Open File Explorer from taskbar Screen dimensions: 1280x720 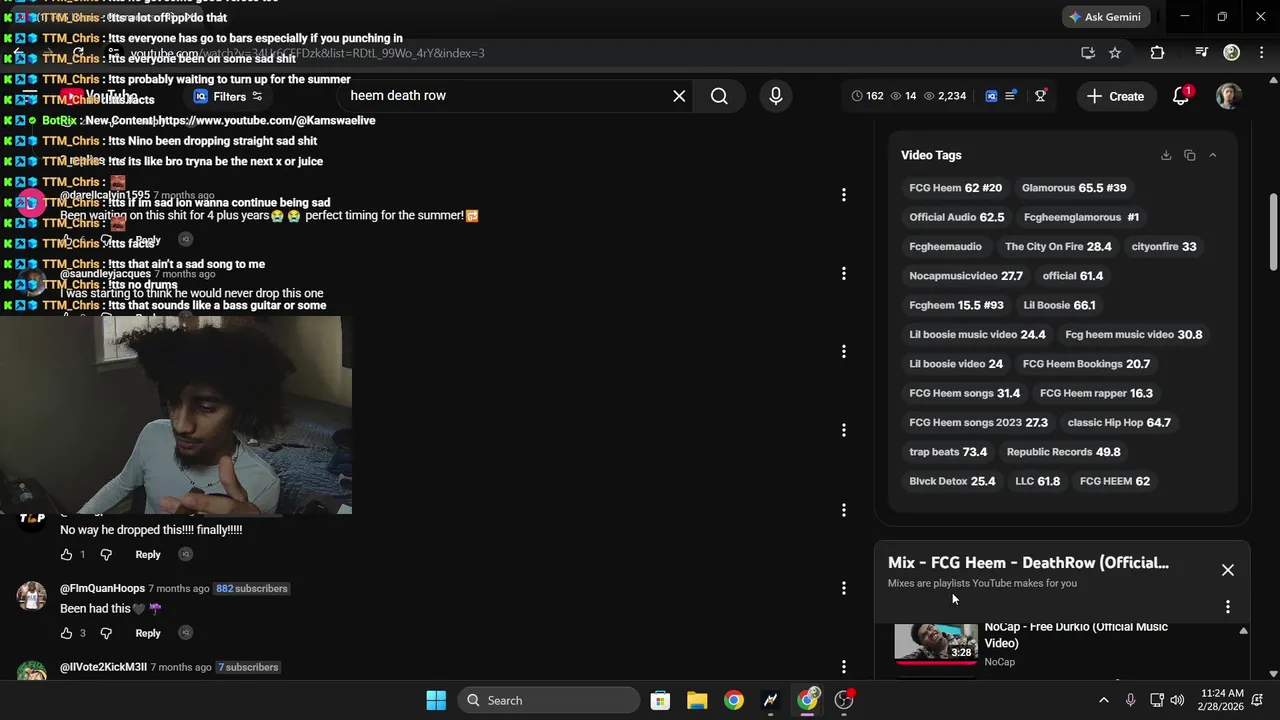(697, 700)
